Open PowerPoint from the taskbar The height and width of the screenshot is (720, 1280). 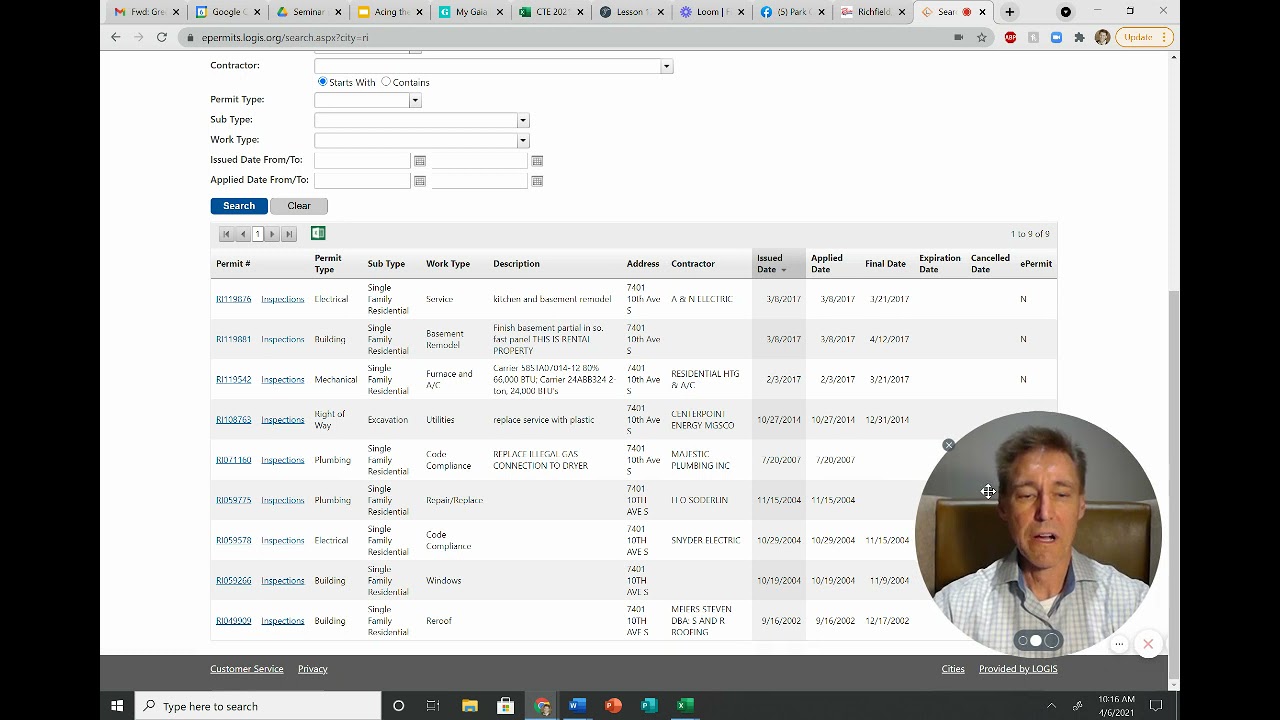pyautogui.click(x=613, y=706)
